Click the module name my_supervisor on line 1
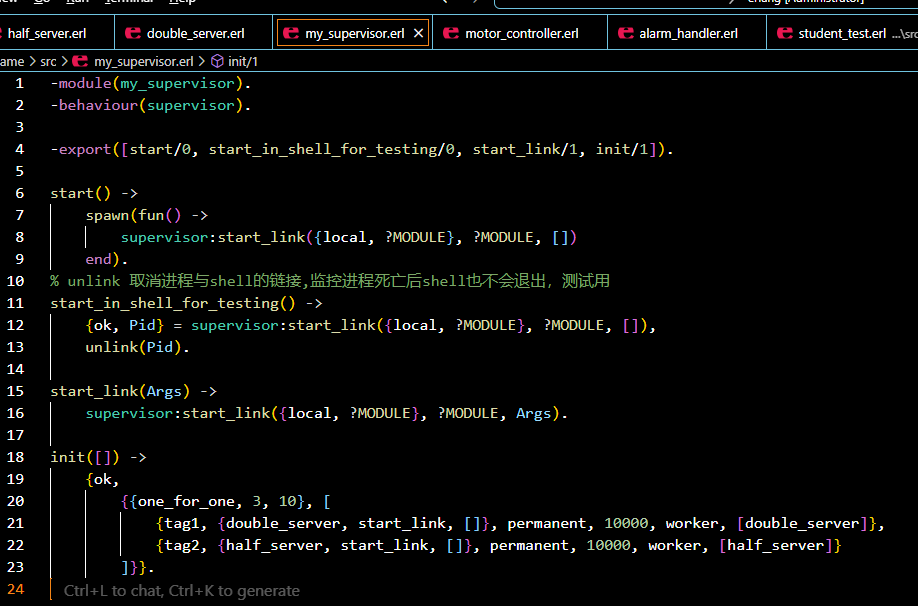 (x=177, y=84)
